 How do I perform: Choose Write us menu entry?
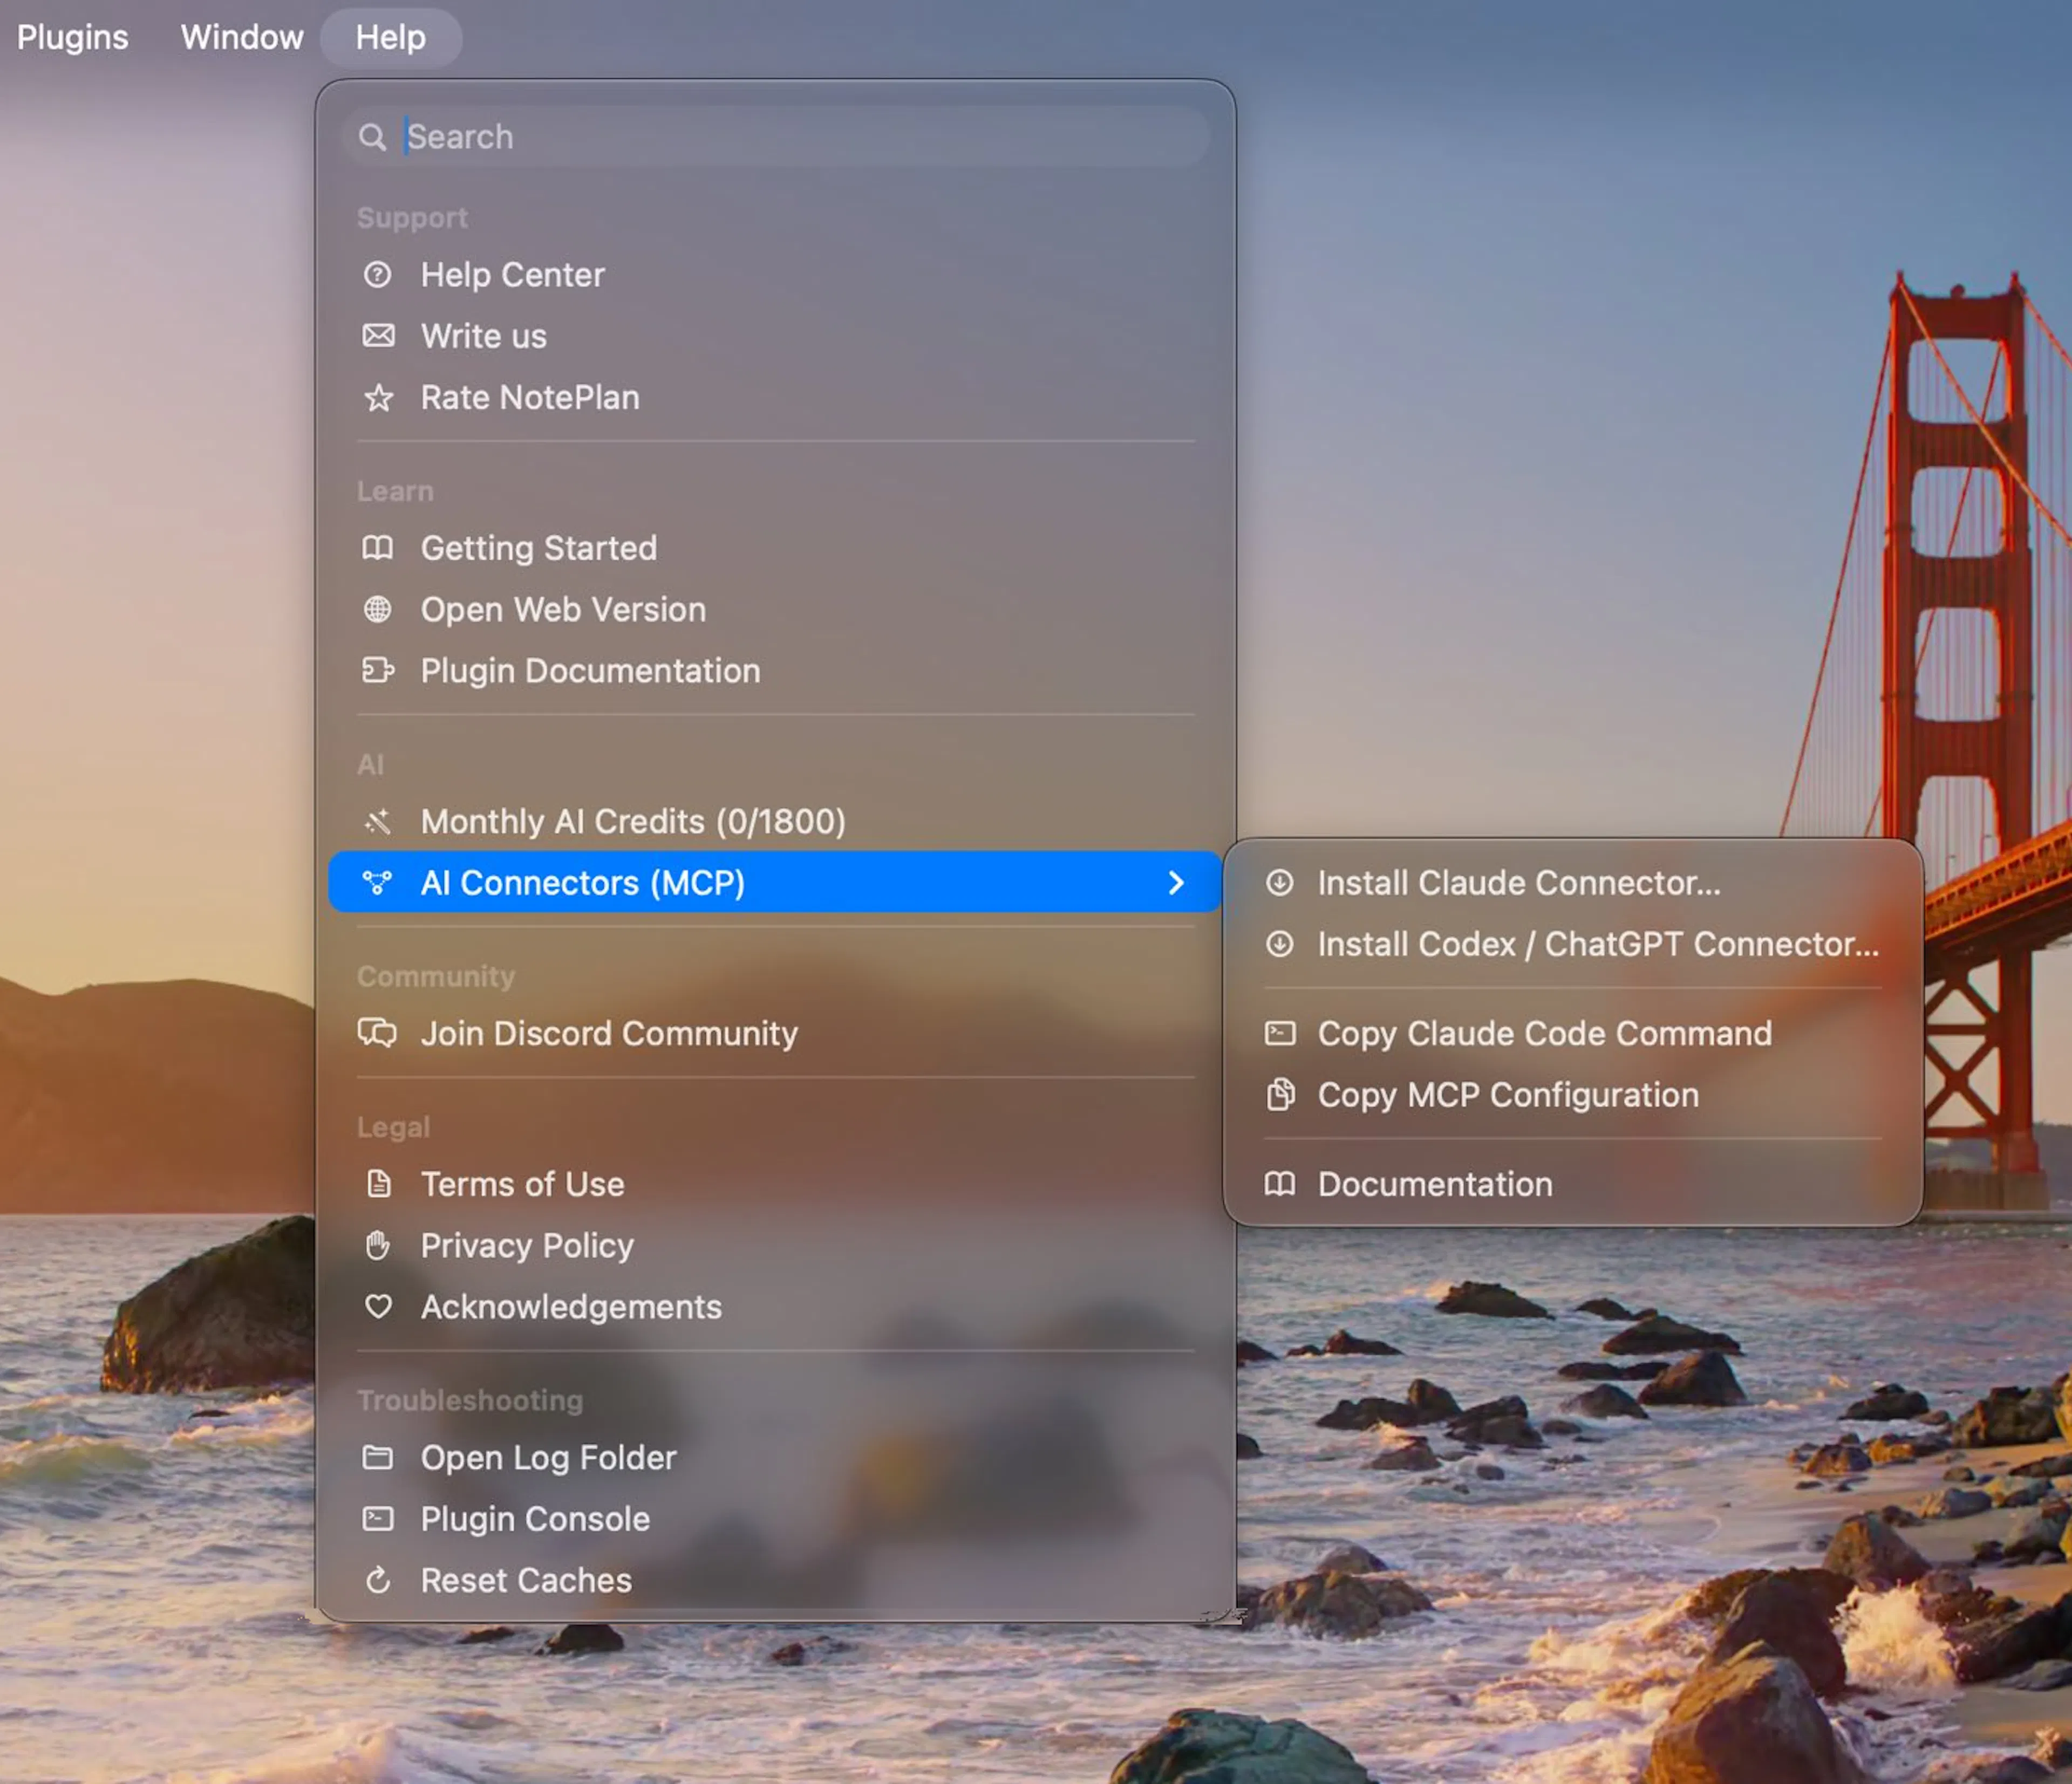[x=775, y=335]
